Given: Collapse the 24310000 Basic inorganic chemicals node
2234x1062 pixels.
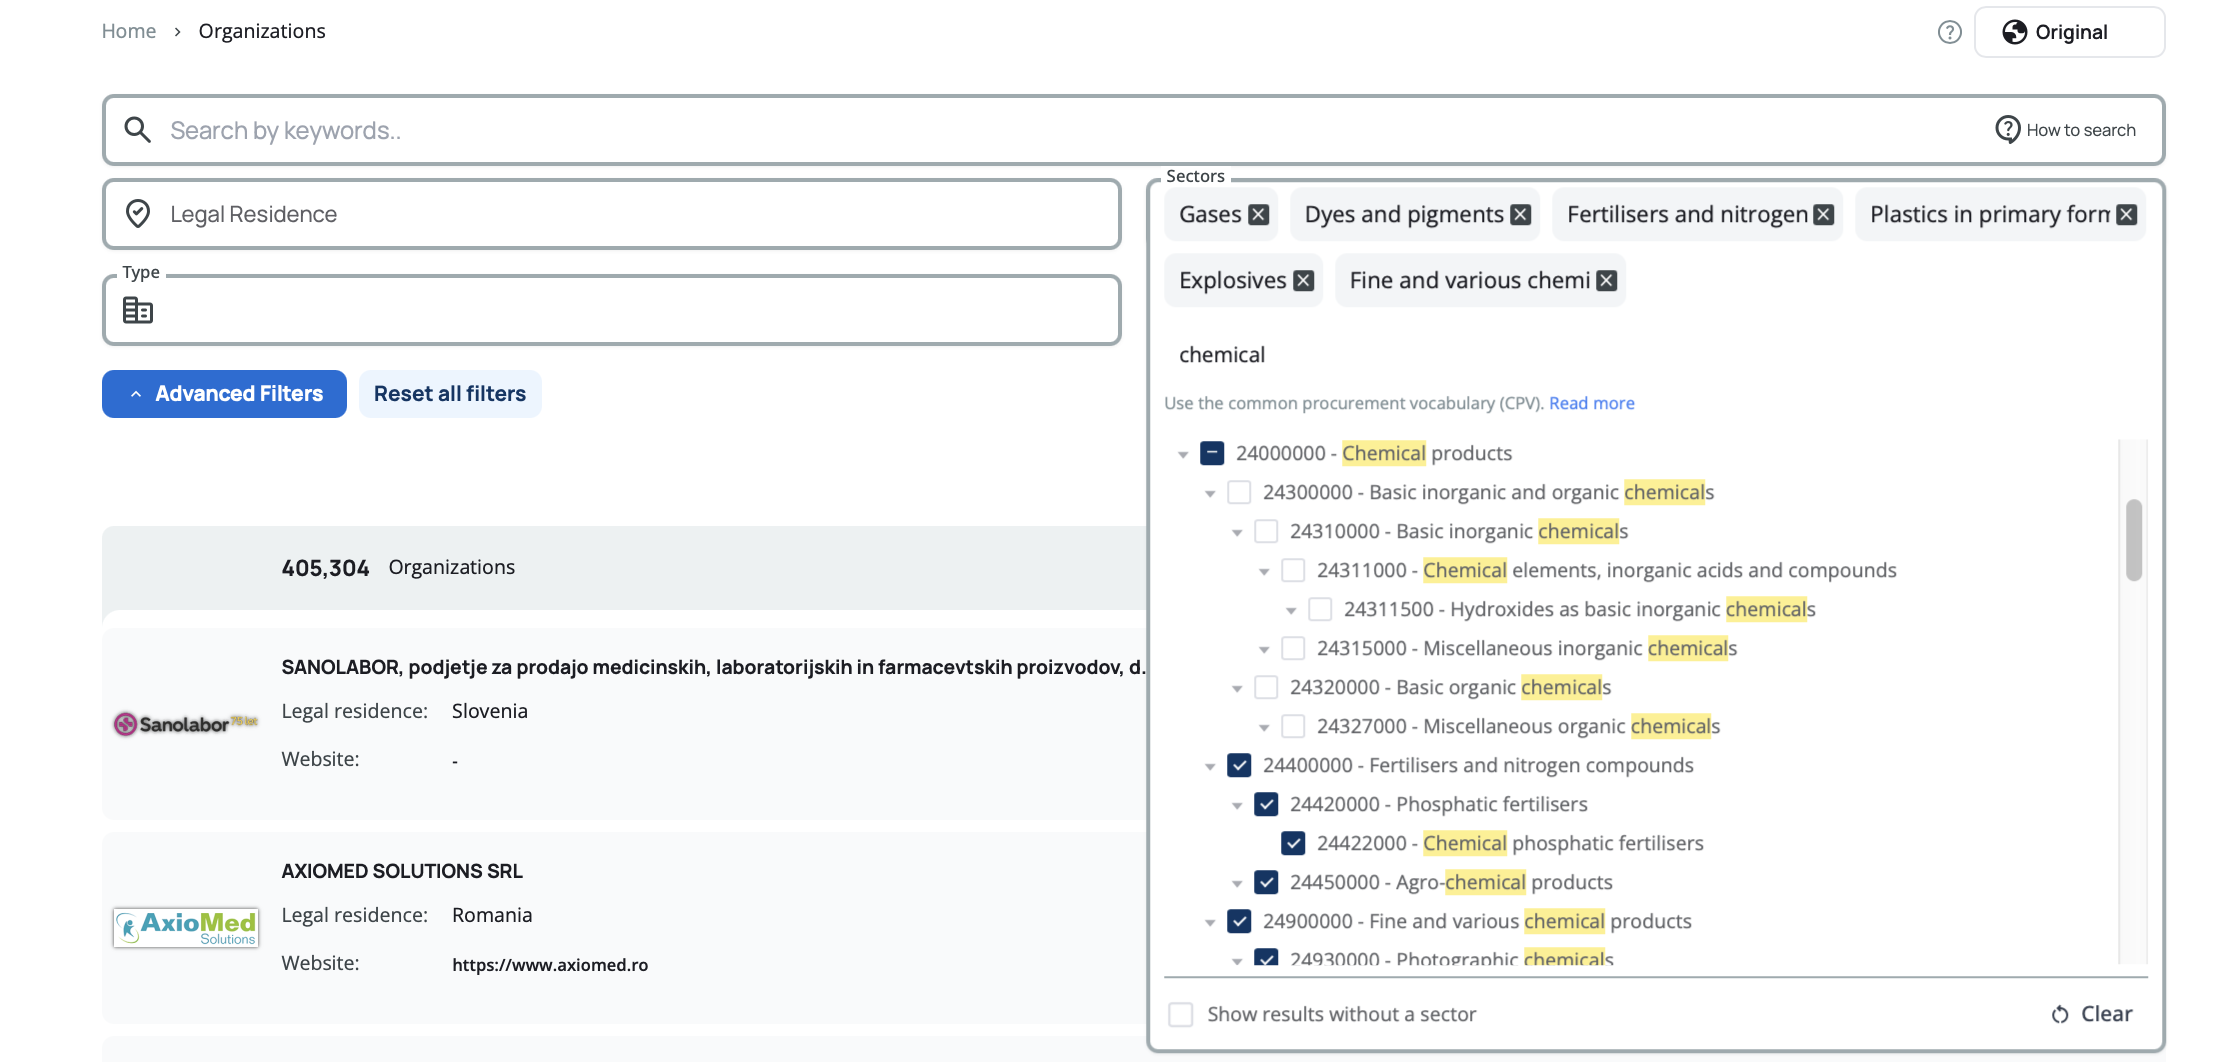Looking at the screenshot, I should tap(1237, 532).
